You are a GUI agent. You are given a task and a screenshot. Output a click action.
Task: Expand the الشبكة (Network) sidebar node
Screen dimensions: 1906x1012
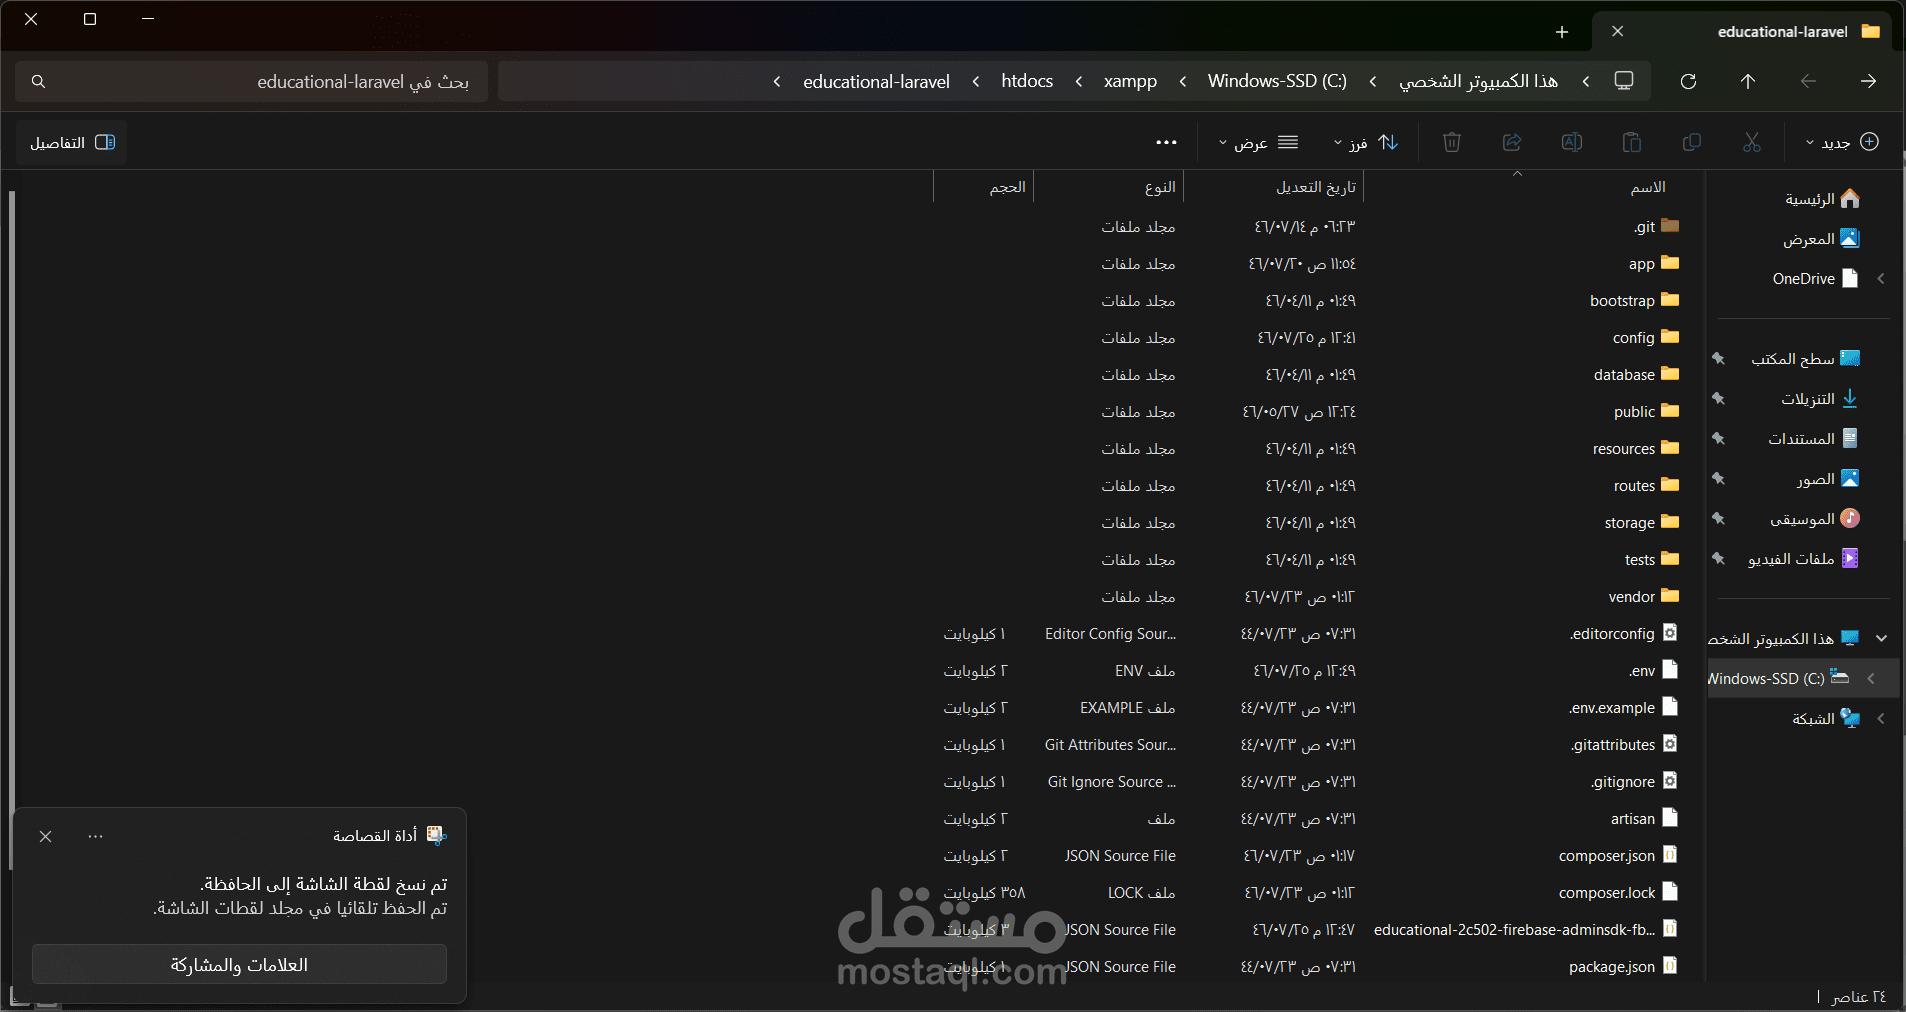(1881, 719)
